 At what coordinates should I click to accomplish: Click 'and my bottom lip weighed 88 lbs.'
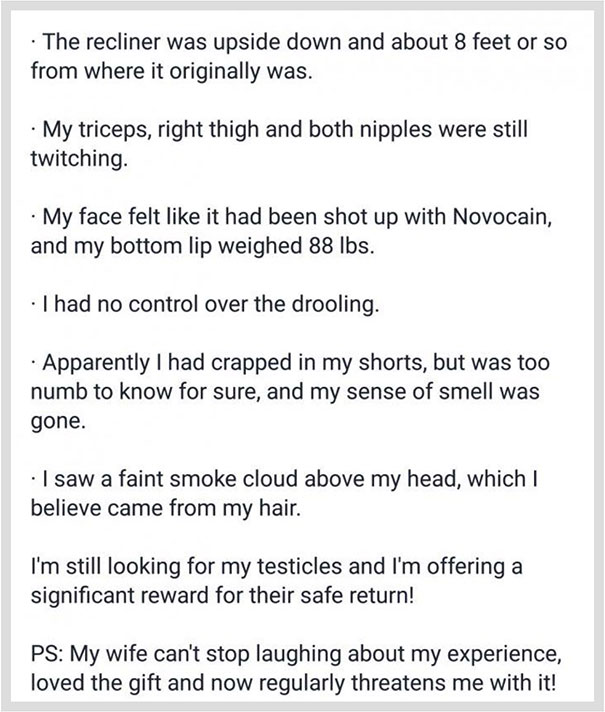tap(203, 246)
